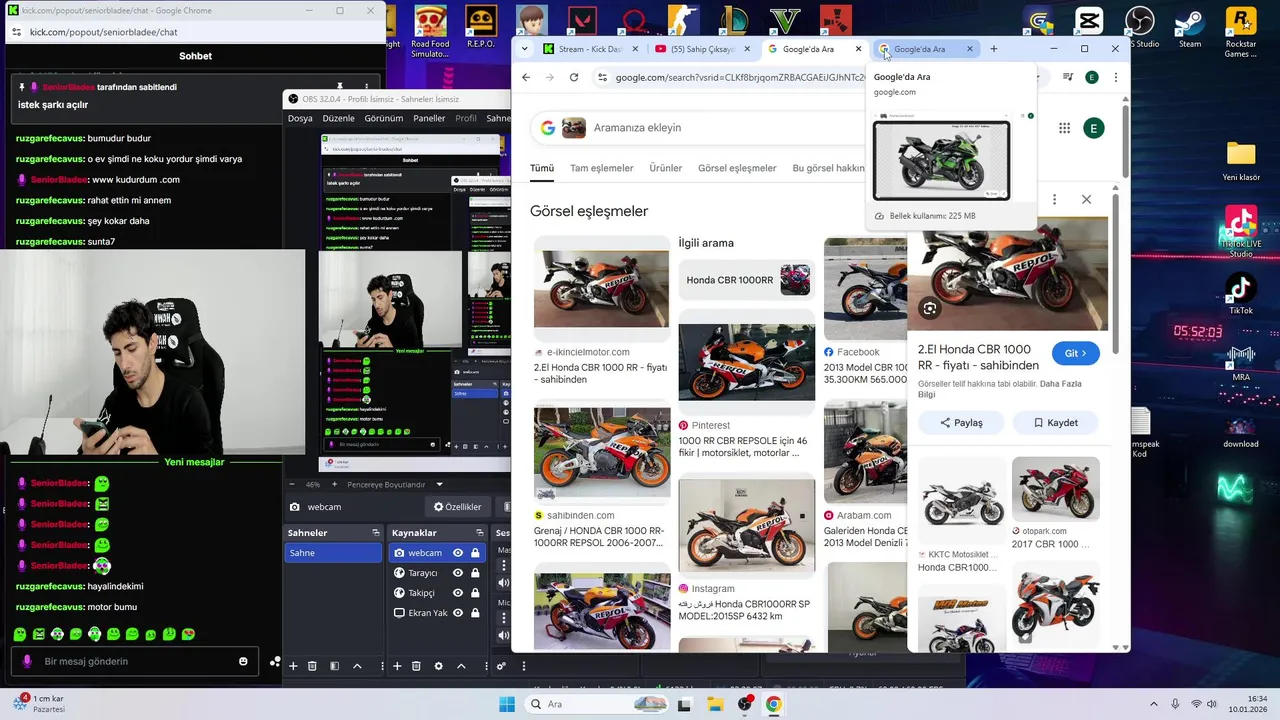Open source properties gear in Kaynaklar toolbar

[x=438, y=666]
